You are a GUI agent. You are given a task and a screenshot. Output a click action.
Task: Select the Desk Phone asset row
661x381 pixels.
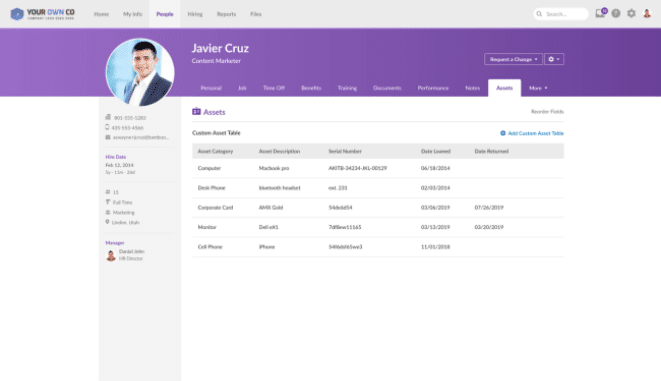click(x=378, y=188)
